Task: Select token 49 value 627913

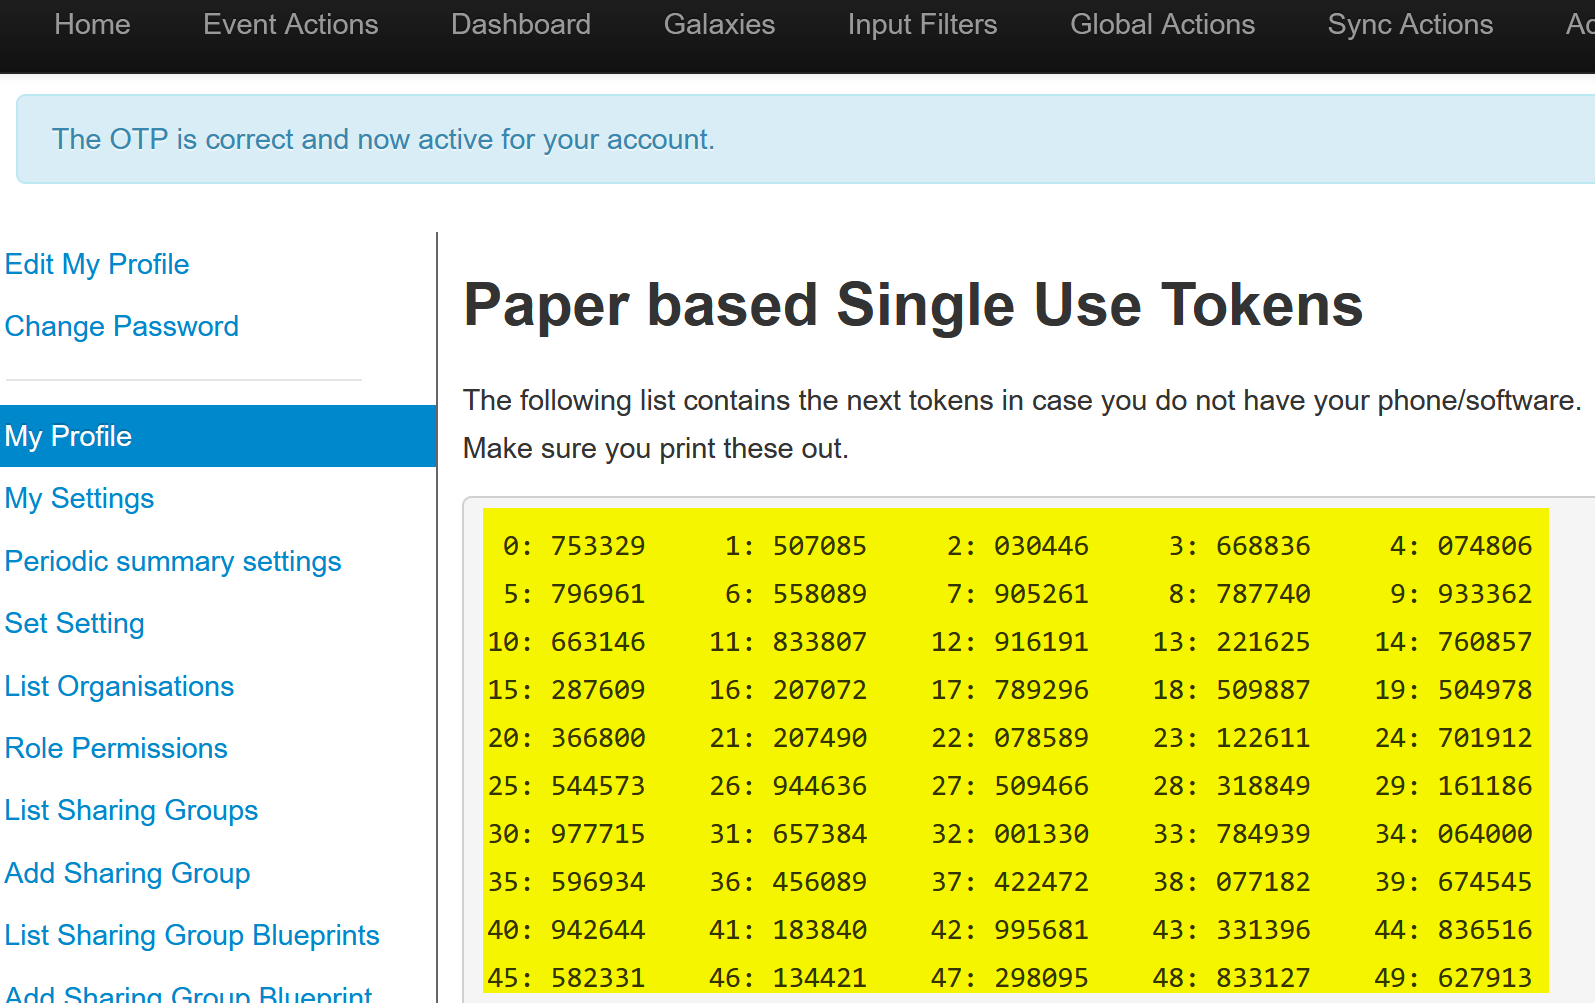Action: pos(1485,978)
